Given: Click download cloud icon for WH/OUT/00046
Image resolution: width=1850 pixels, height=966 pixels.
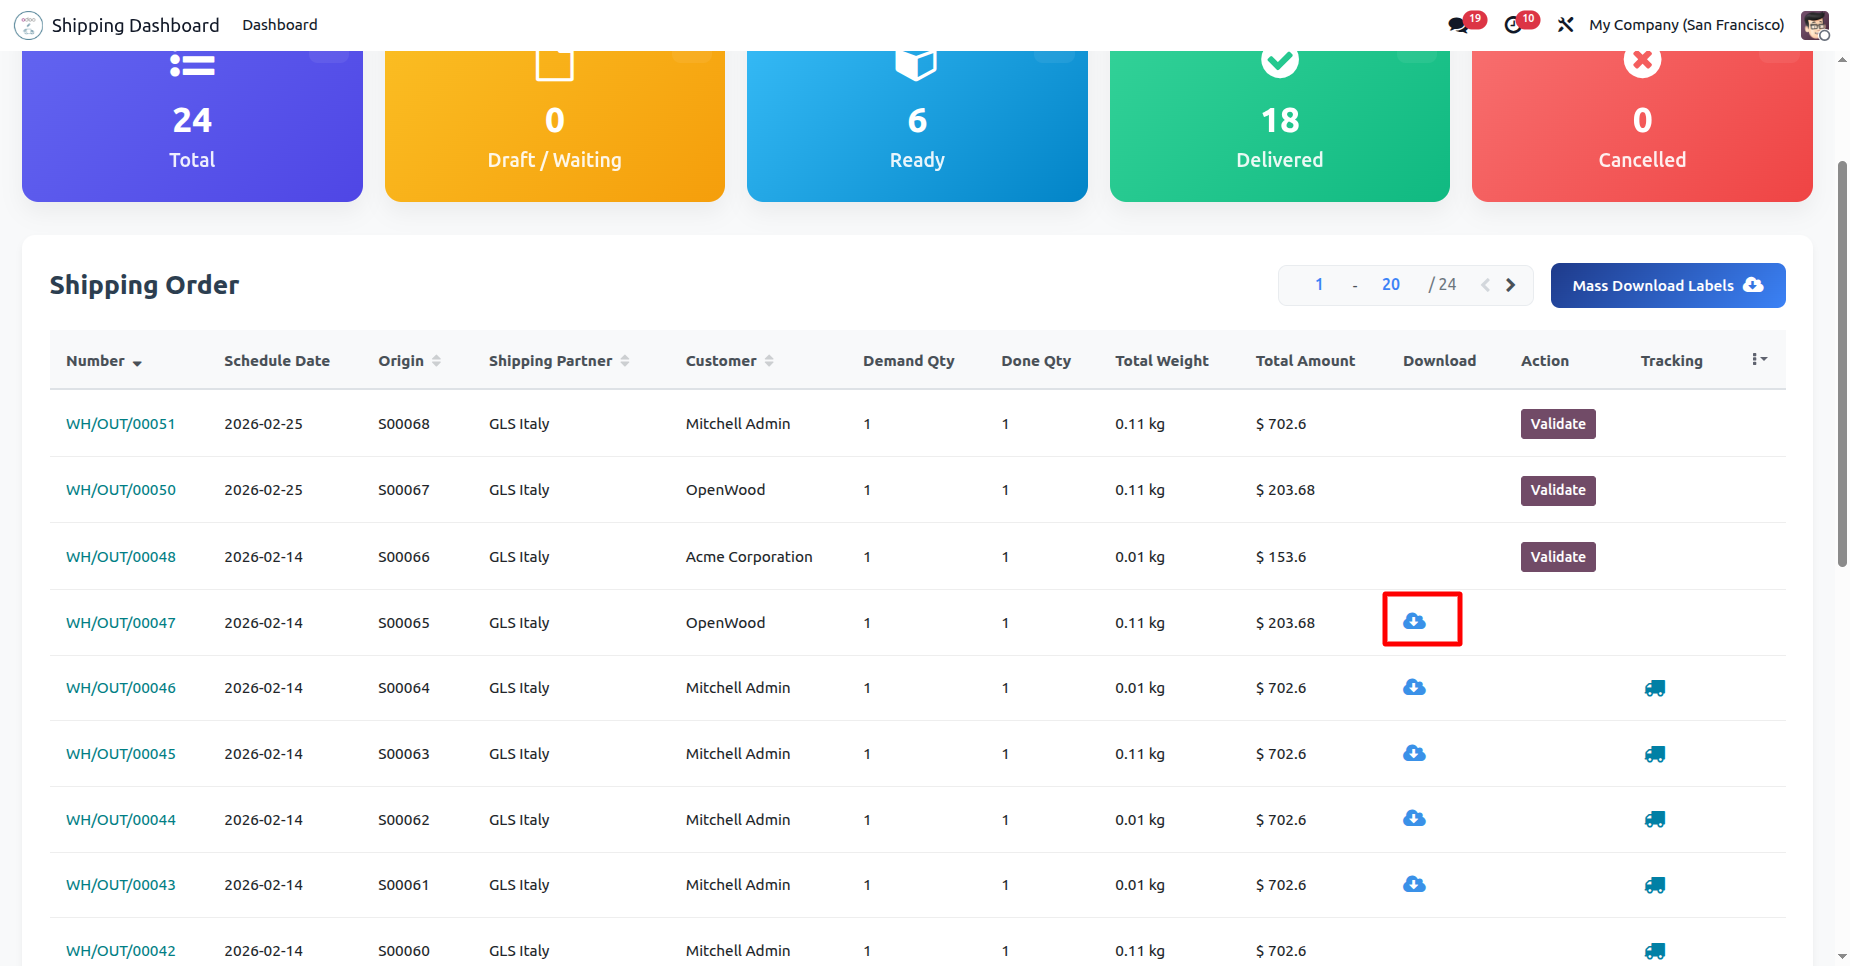Looking at the screenshot, I should tap(1414, 687).
